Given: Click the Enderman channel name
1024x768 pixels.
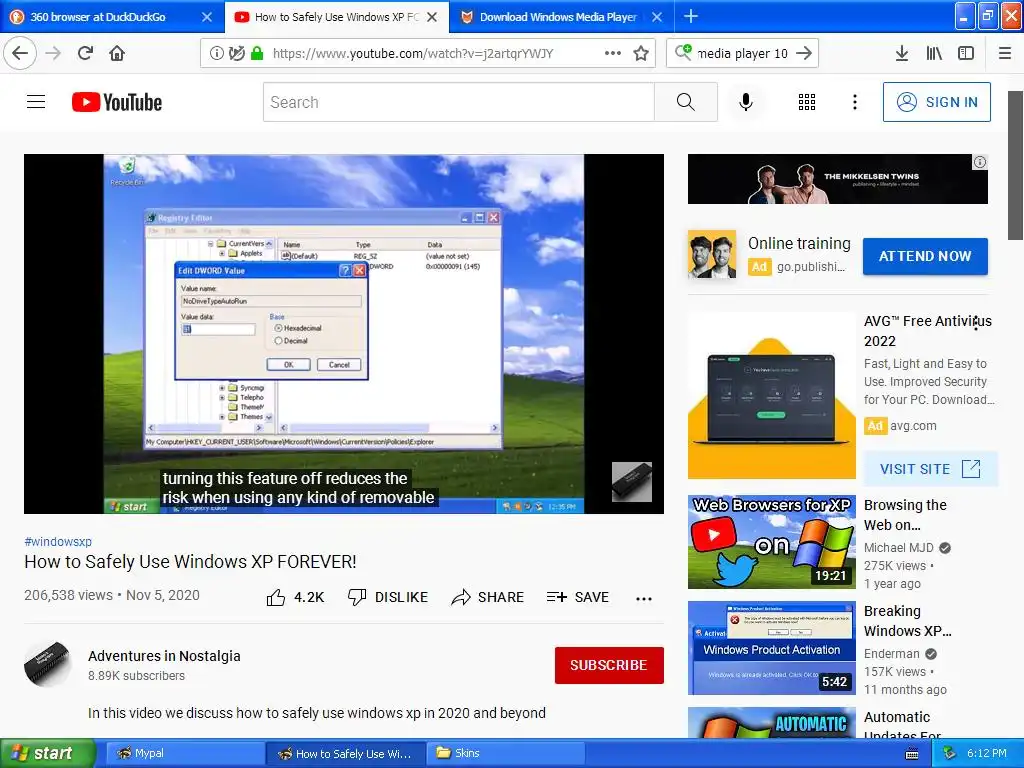Looking at the screenshot, I should (891, 653).
